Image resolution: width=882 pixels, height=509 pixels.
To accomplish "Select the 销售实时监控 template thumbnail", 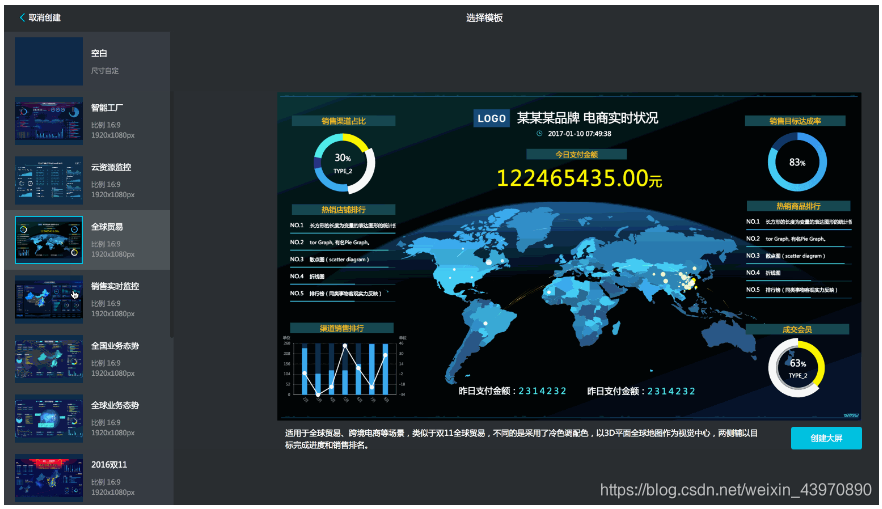I will (x=49, y=300).
